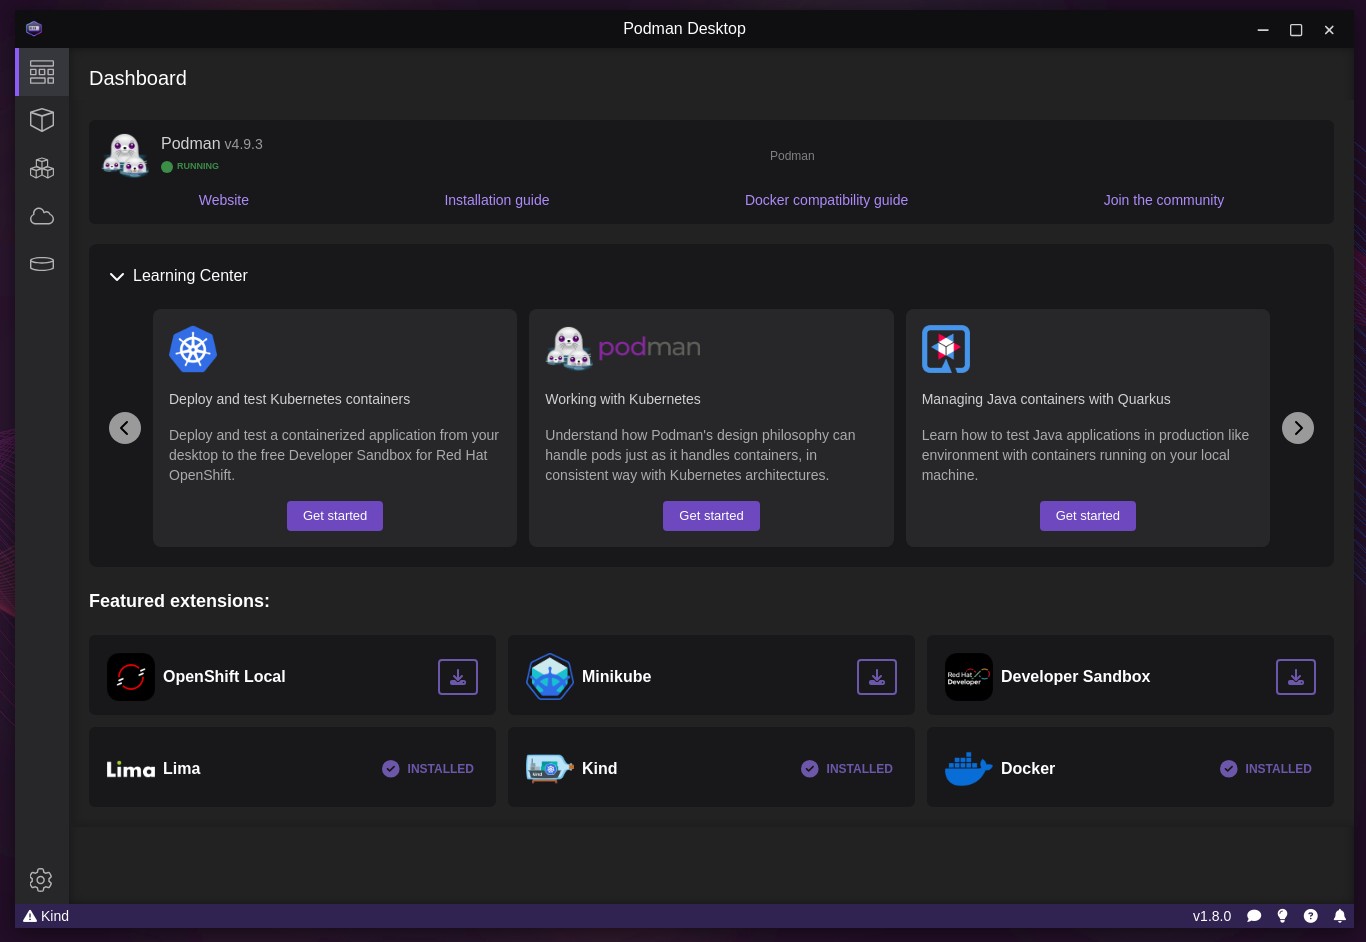Click the Kubernetes wheel logo in Learning Center
1366x942 pixels.
coord(193,350)
